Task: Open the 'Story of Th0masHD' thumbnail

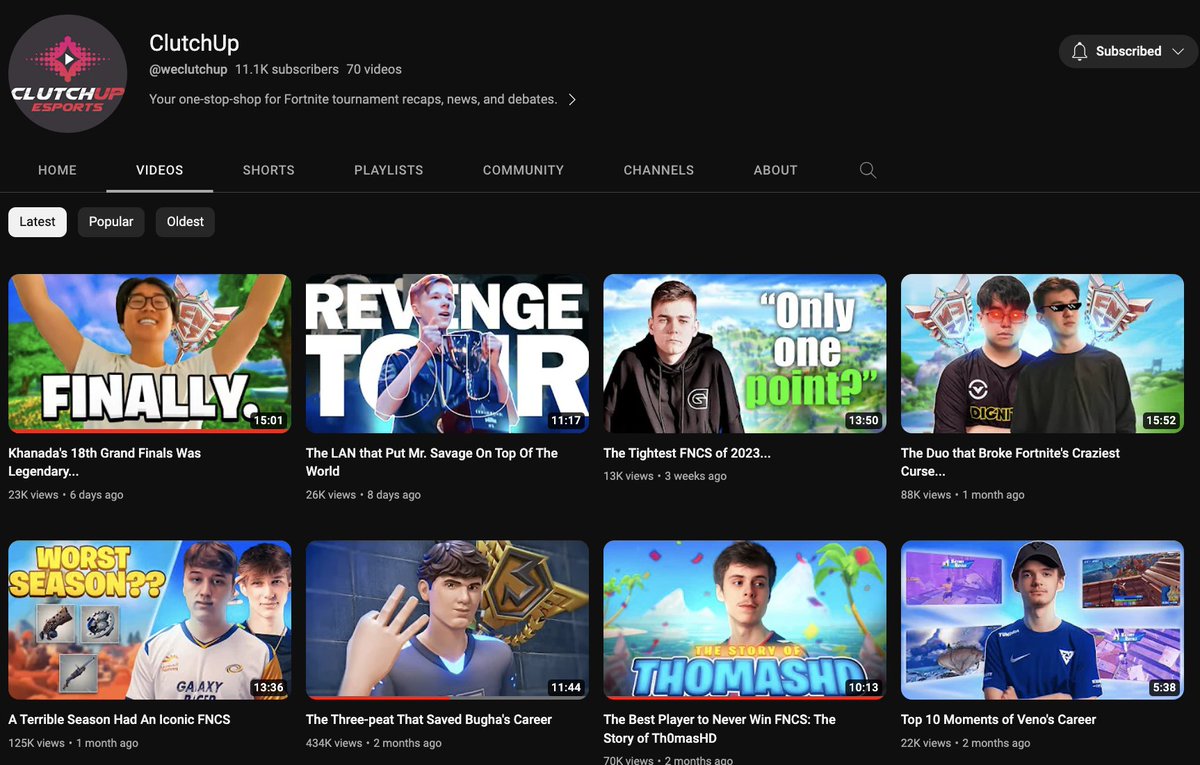Action: coord(745,620)
